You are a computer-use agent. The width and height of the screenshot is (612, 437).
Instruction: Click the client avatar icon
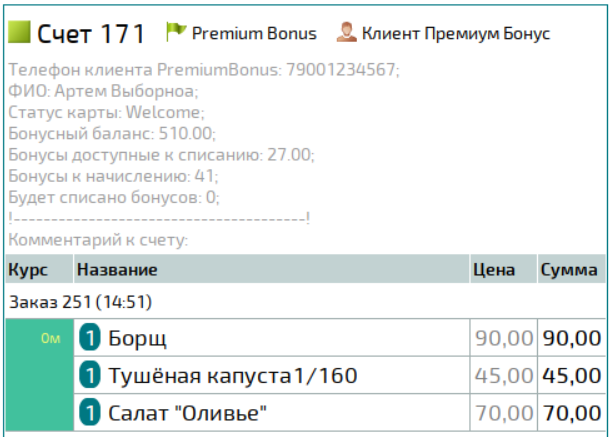tap(345, 32)
